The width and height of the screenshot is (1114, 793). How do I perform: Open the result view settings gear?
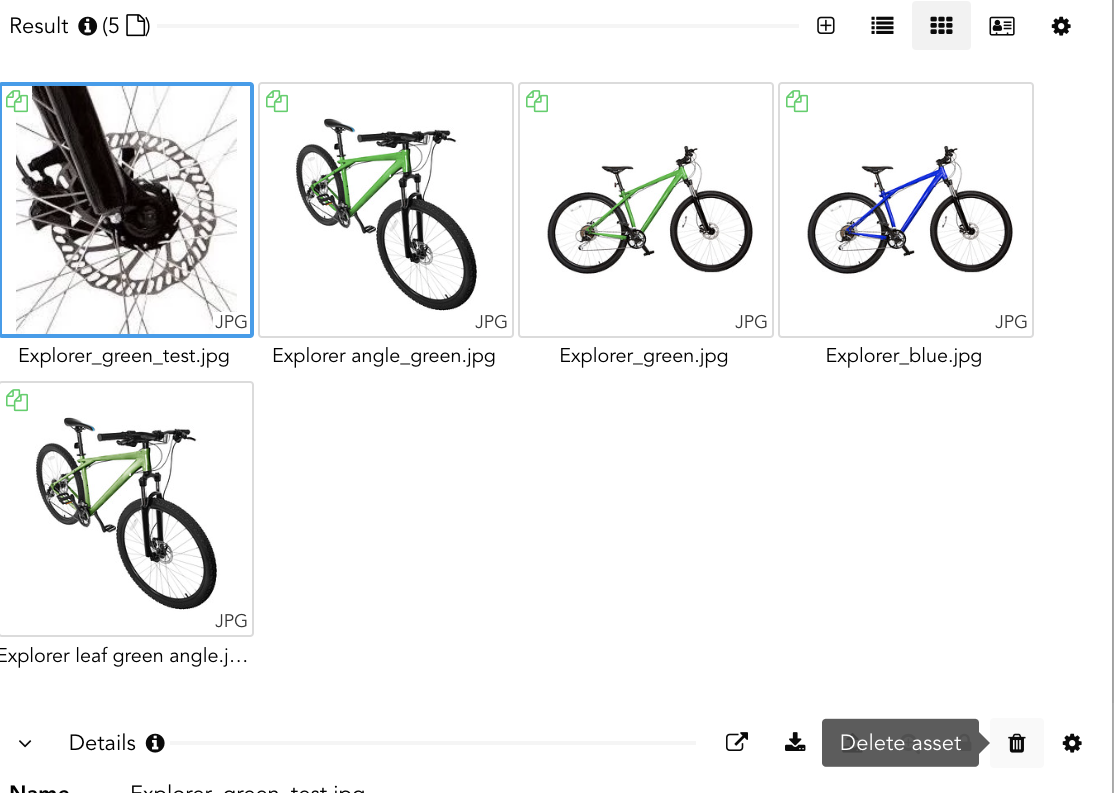click(1061, 25)
